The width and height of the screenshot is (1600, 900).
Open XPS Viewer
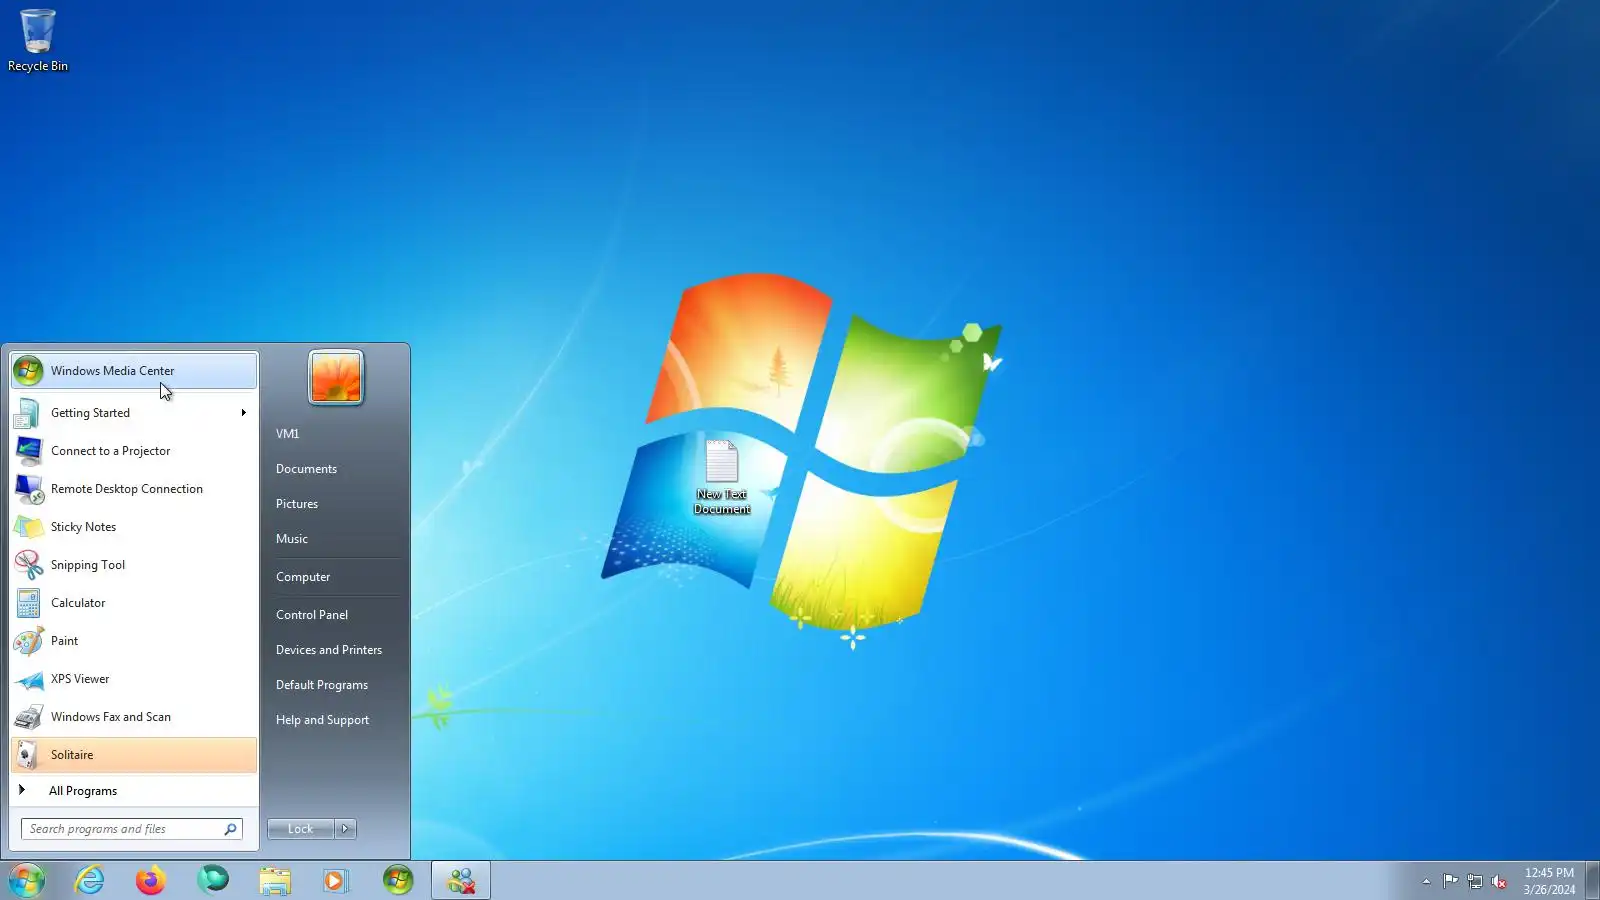(x=134, y=679)
